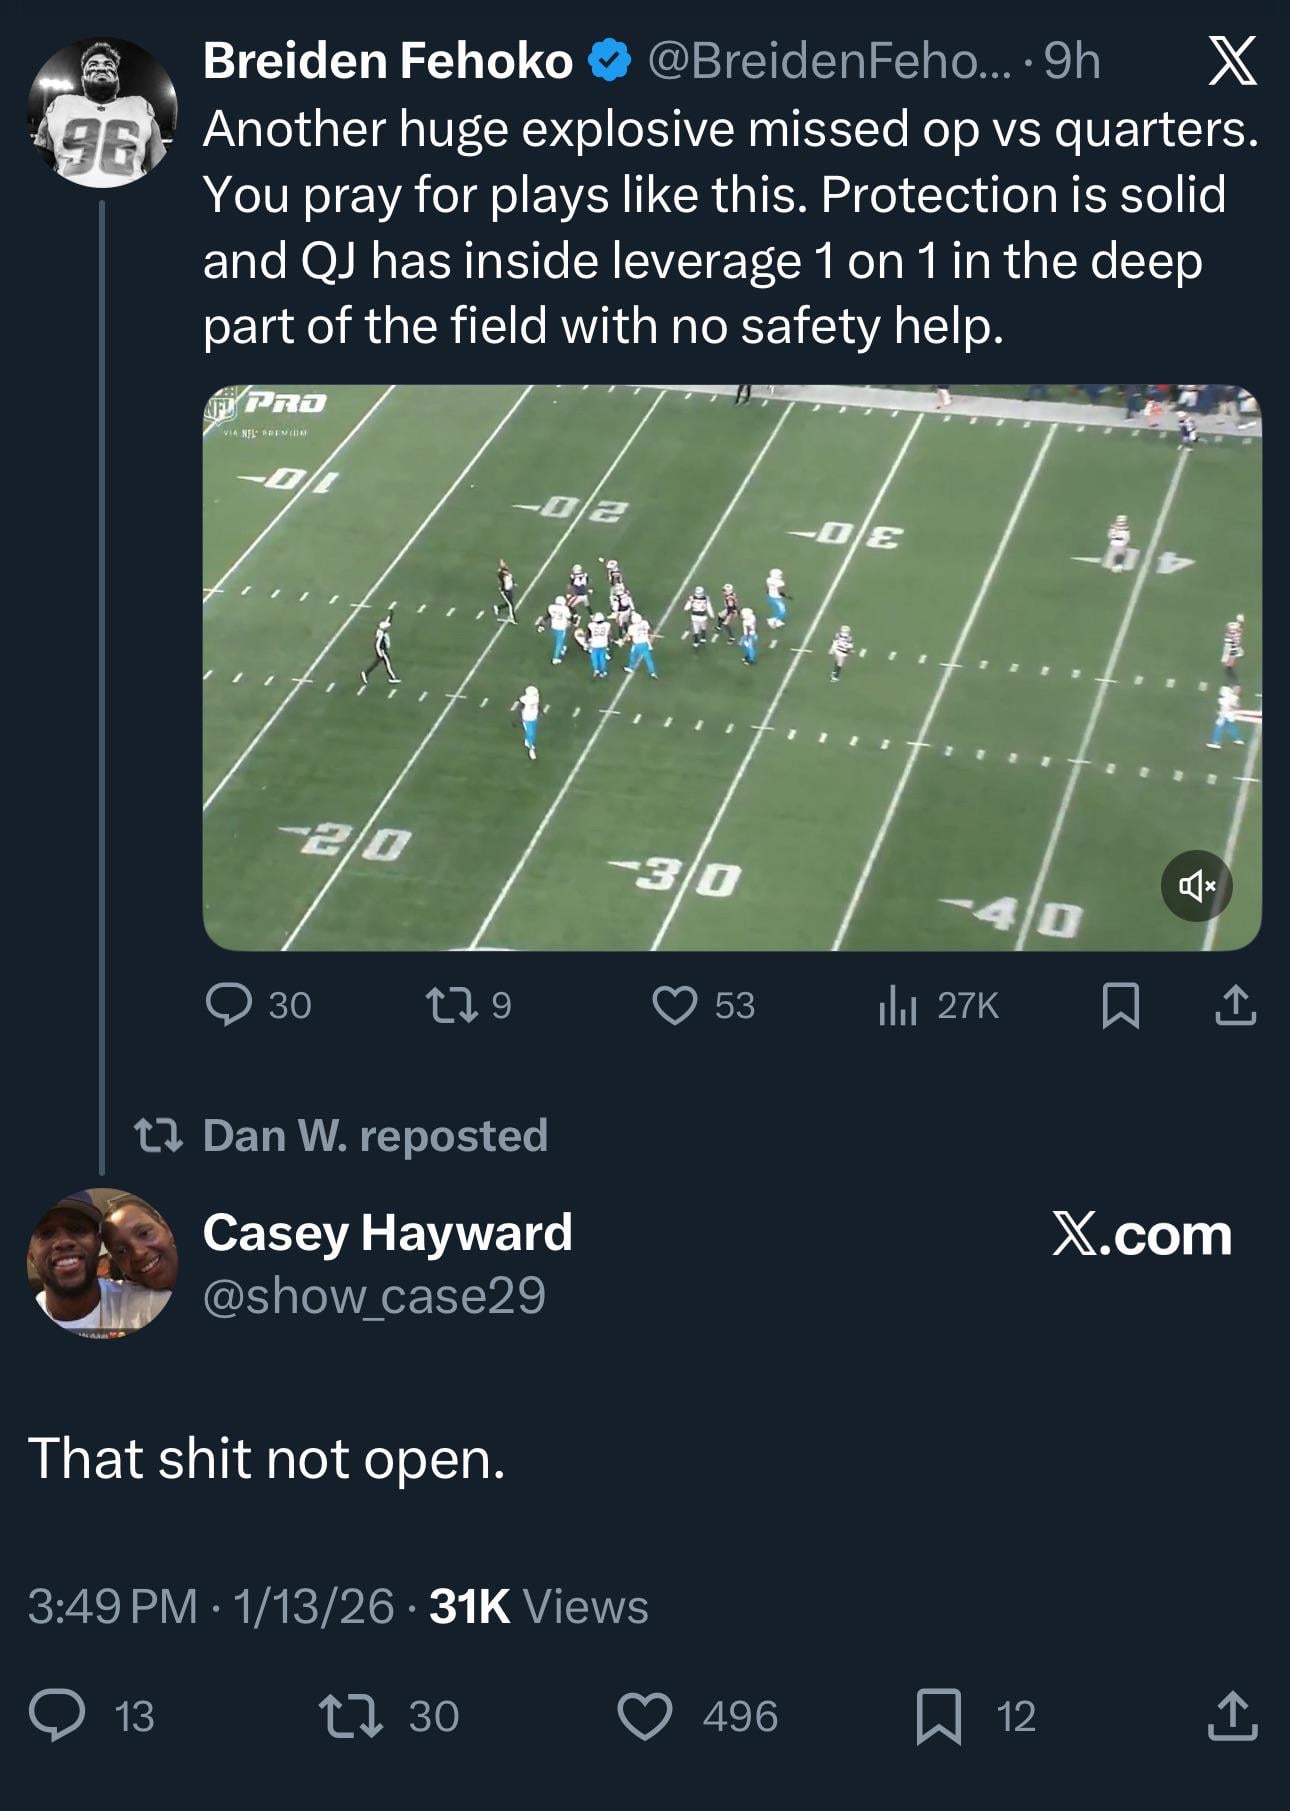The height and width of the screenshot is (1811, 1290).
Task: Bookmark Breiden Fehoko's post
Action: tap(1120, 1005)
